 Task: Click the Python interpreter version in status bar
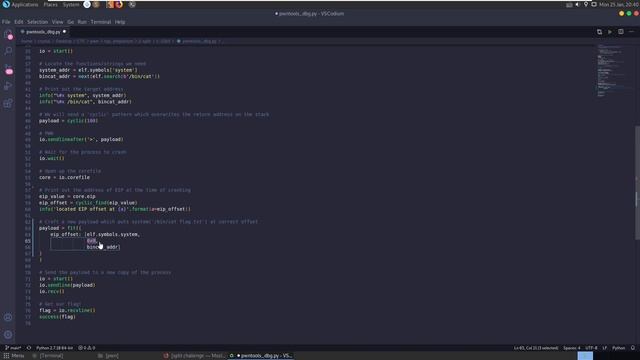point(54,348)
